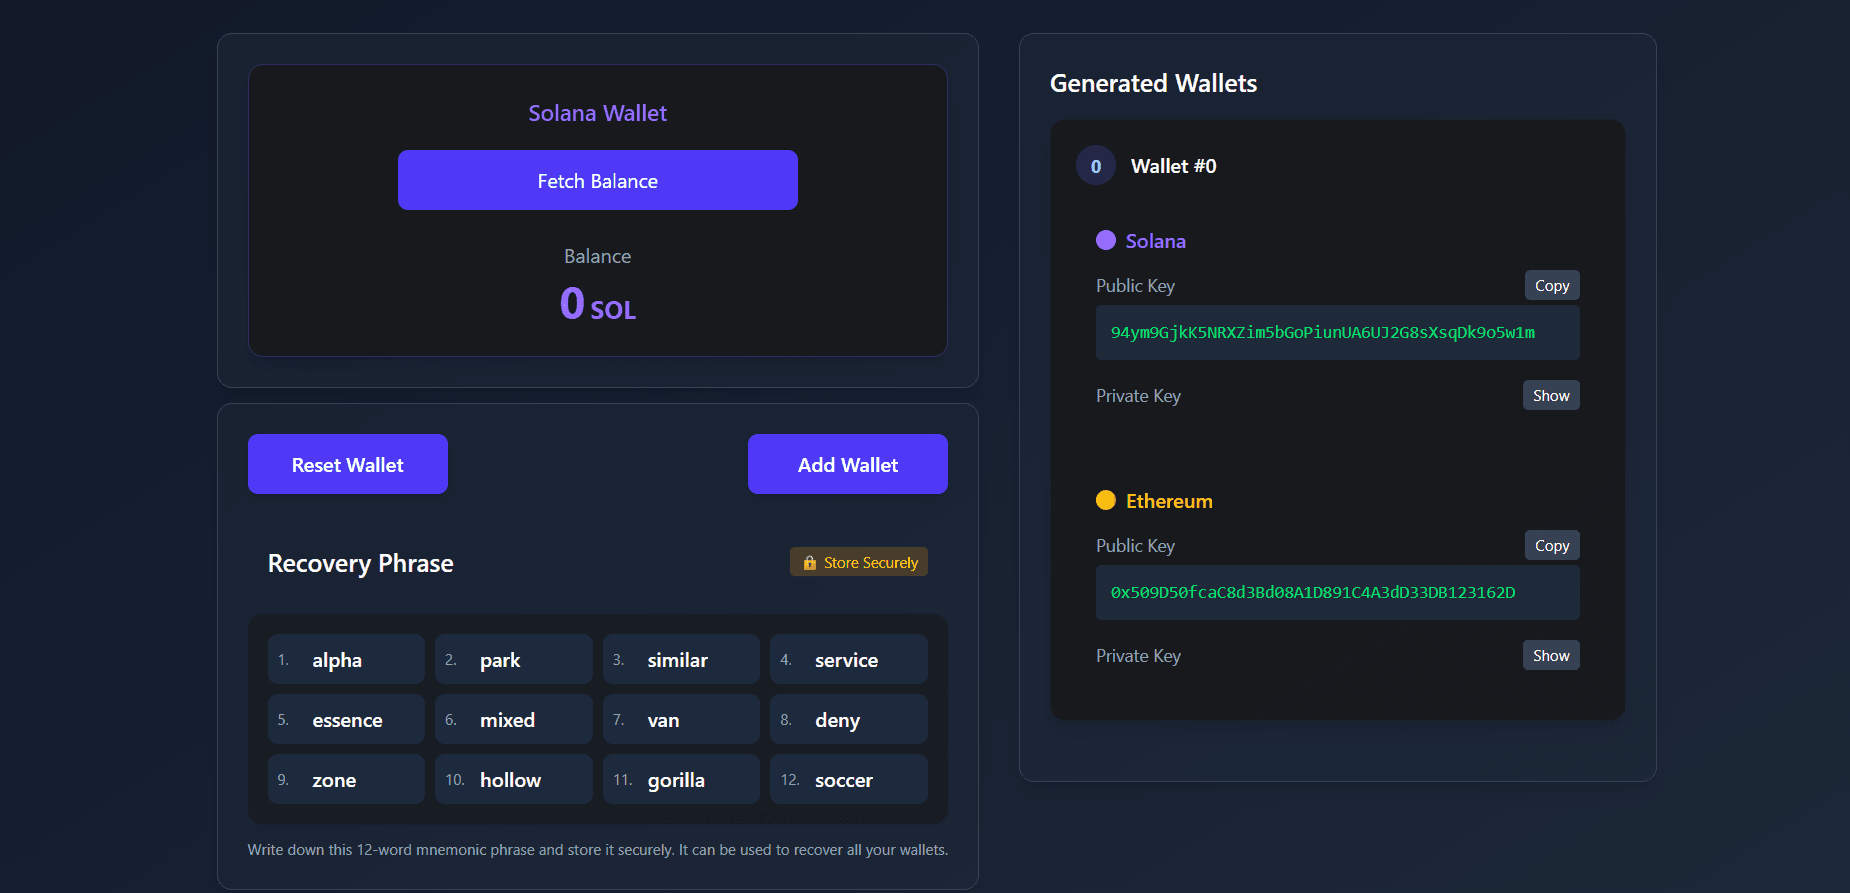The image size is (1850, 893).
Task: Click the Solana Wallet heading
Action: click(x=597, y=113)
